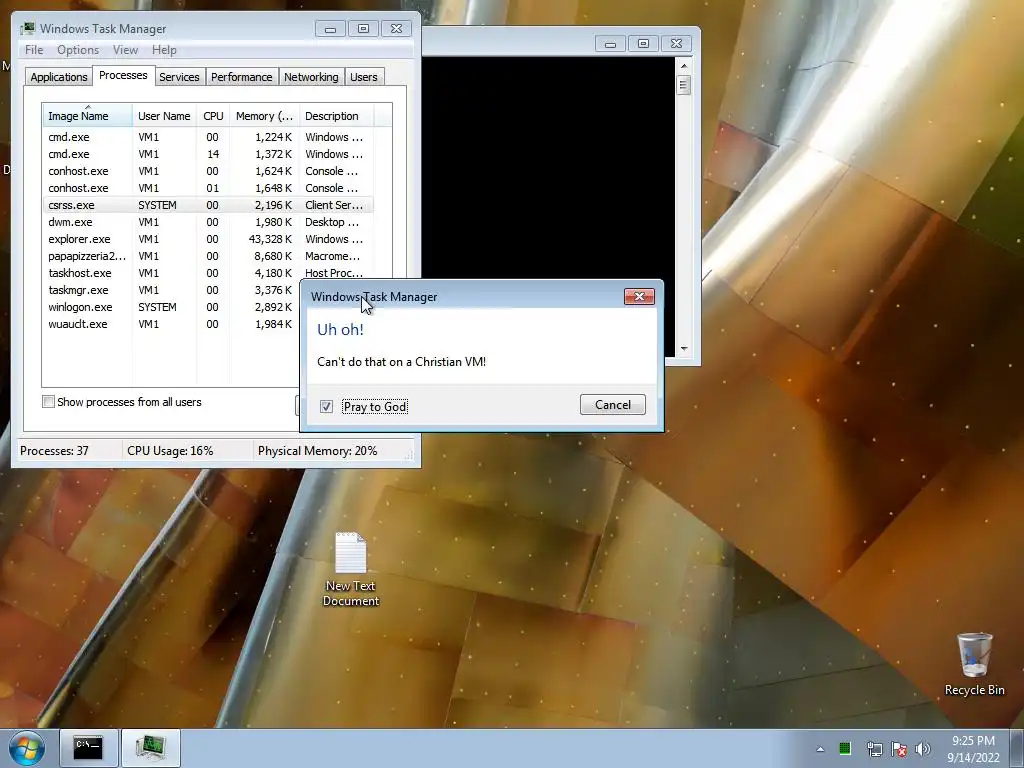Click the network tray icon

pos(874,749)
